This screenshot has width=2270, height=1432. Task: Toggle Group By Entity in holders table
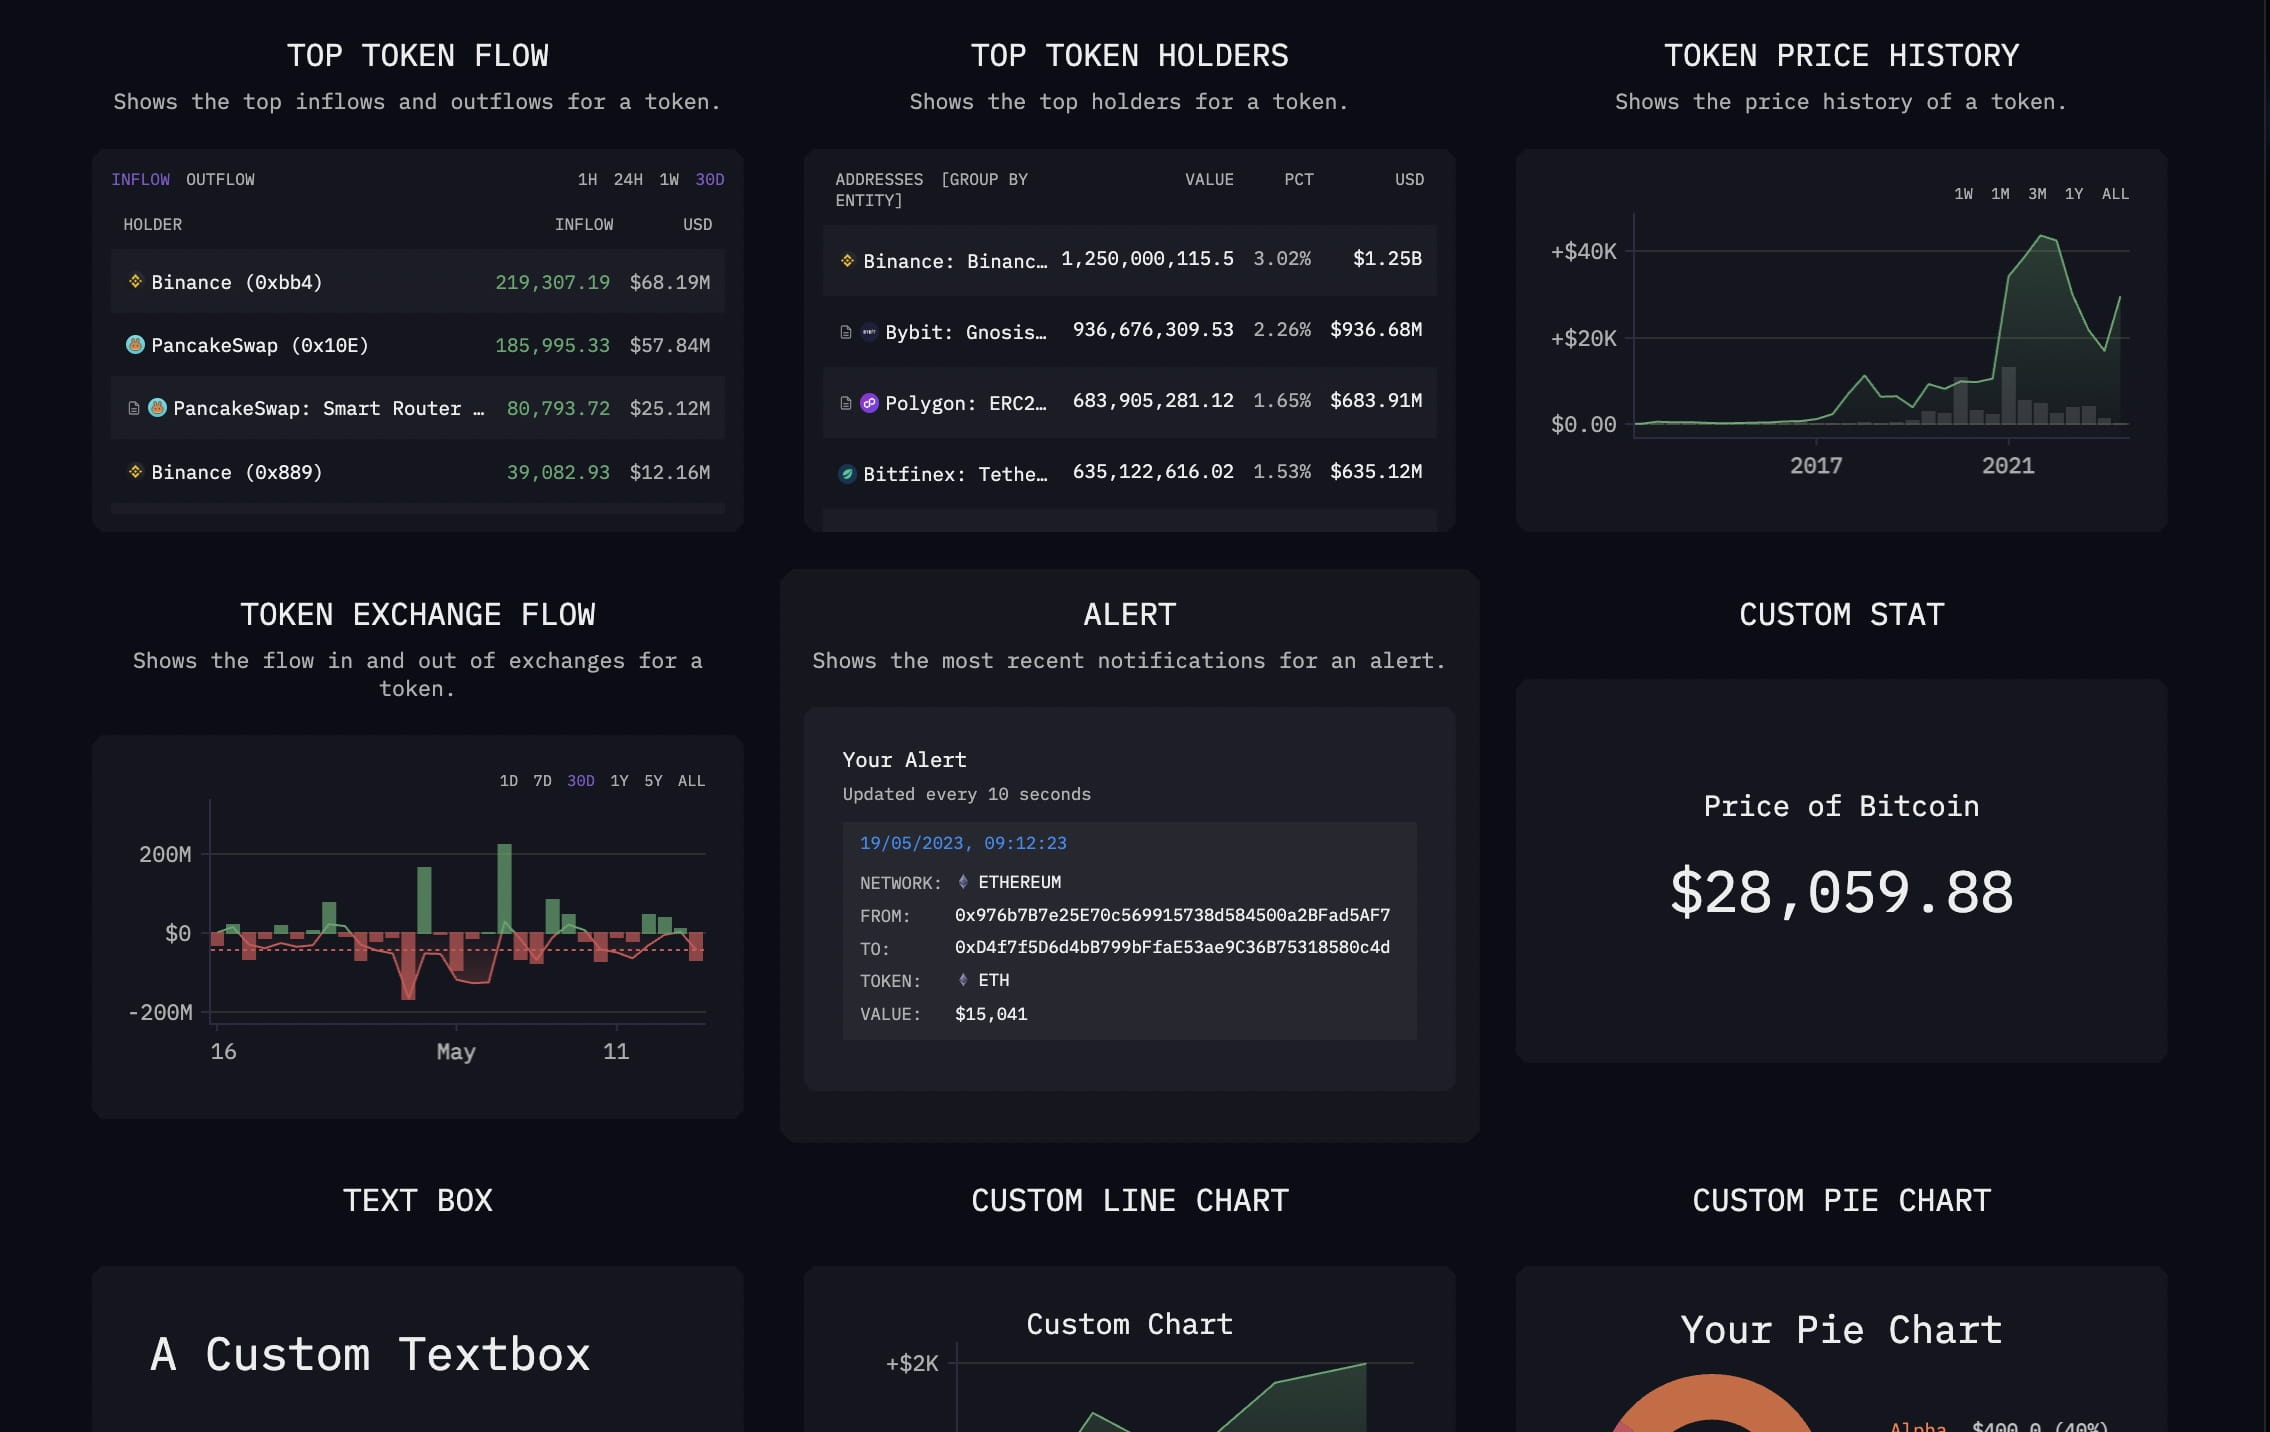pyautogui.click(x=984, y=180)
